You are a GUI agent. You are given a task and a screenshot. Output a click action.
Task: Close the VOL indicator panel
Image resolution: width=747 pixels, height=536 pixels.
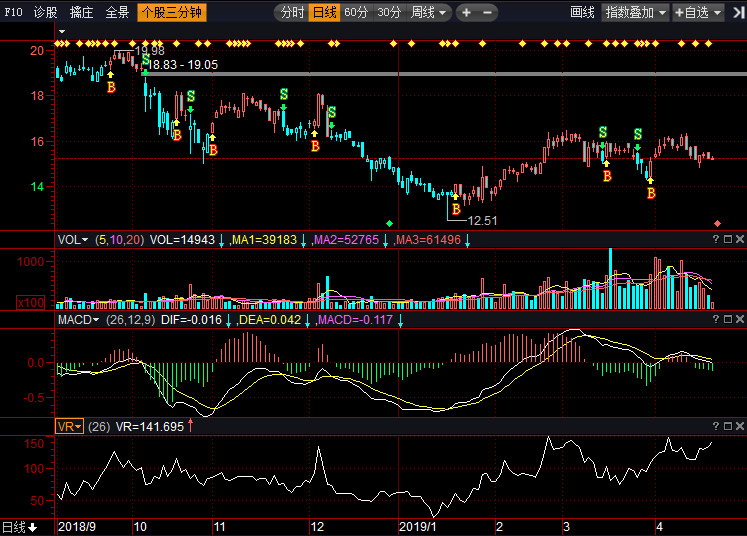pos(740,239)
